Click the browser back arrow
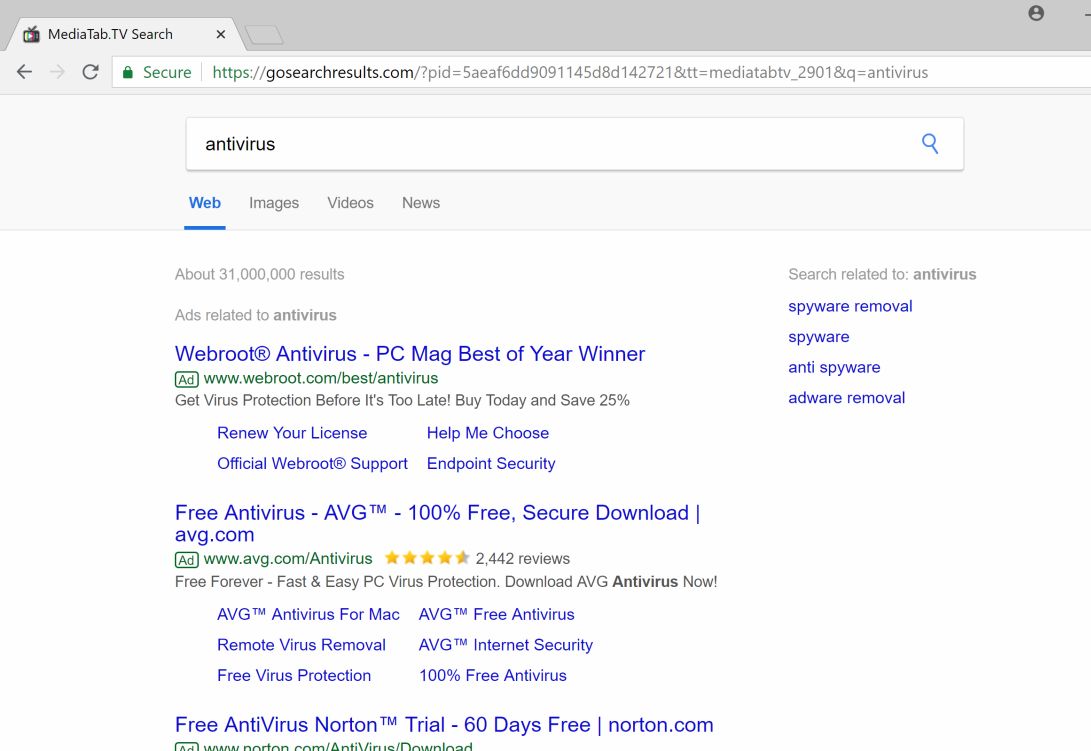The height and width of the screenshot is (751, 1091). (25, 72)
